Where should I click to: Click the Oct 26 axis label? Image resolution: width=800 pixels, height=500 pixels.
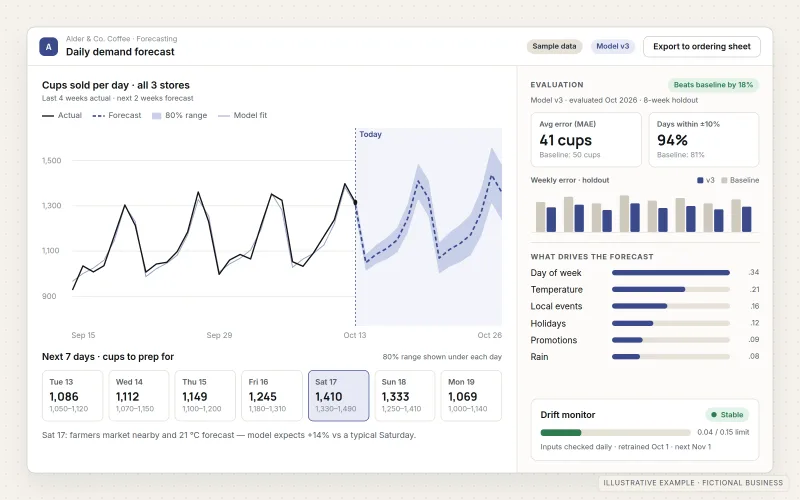[x=489, y=335]
